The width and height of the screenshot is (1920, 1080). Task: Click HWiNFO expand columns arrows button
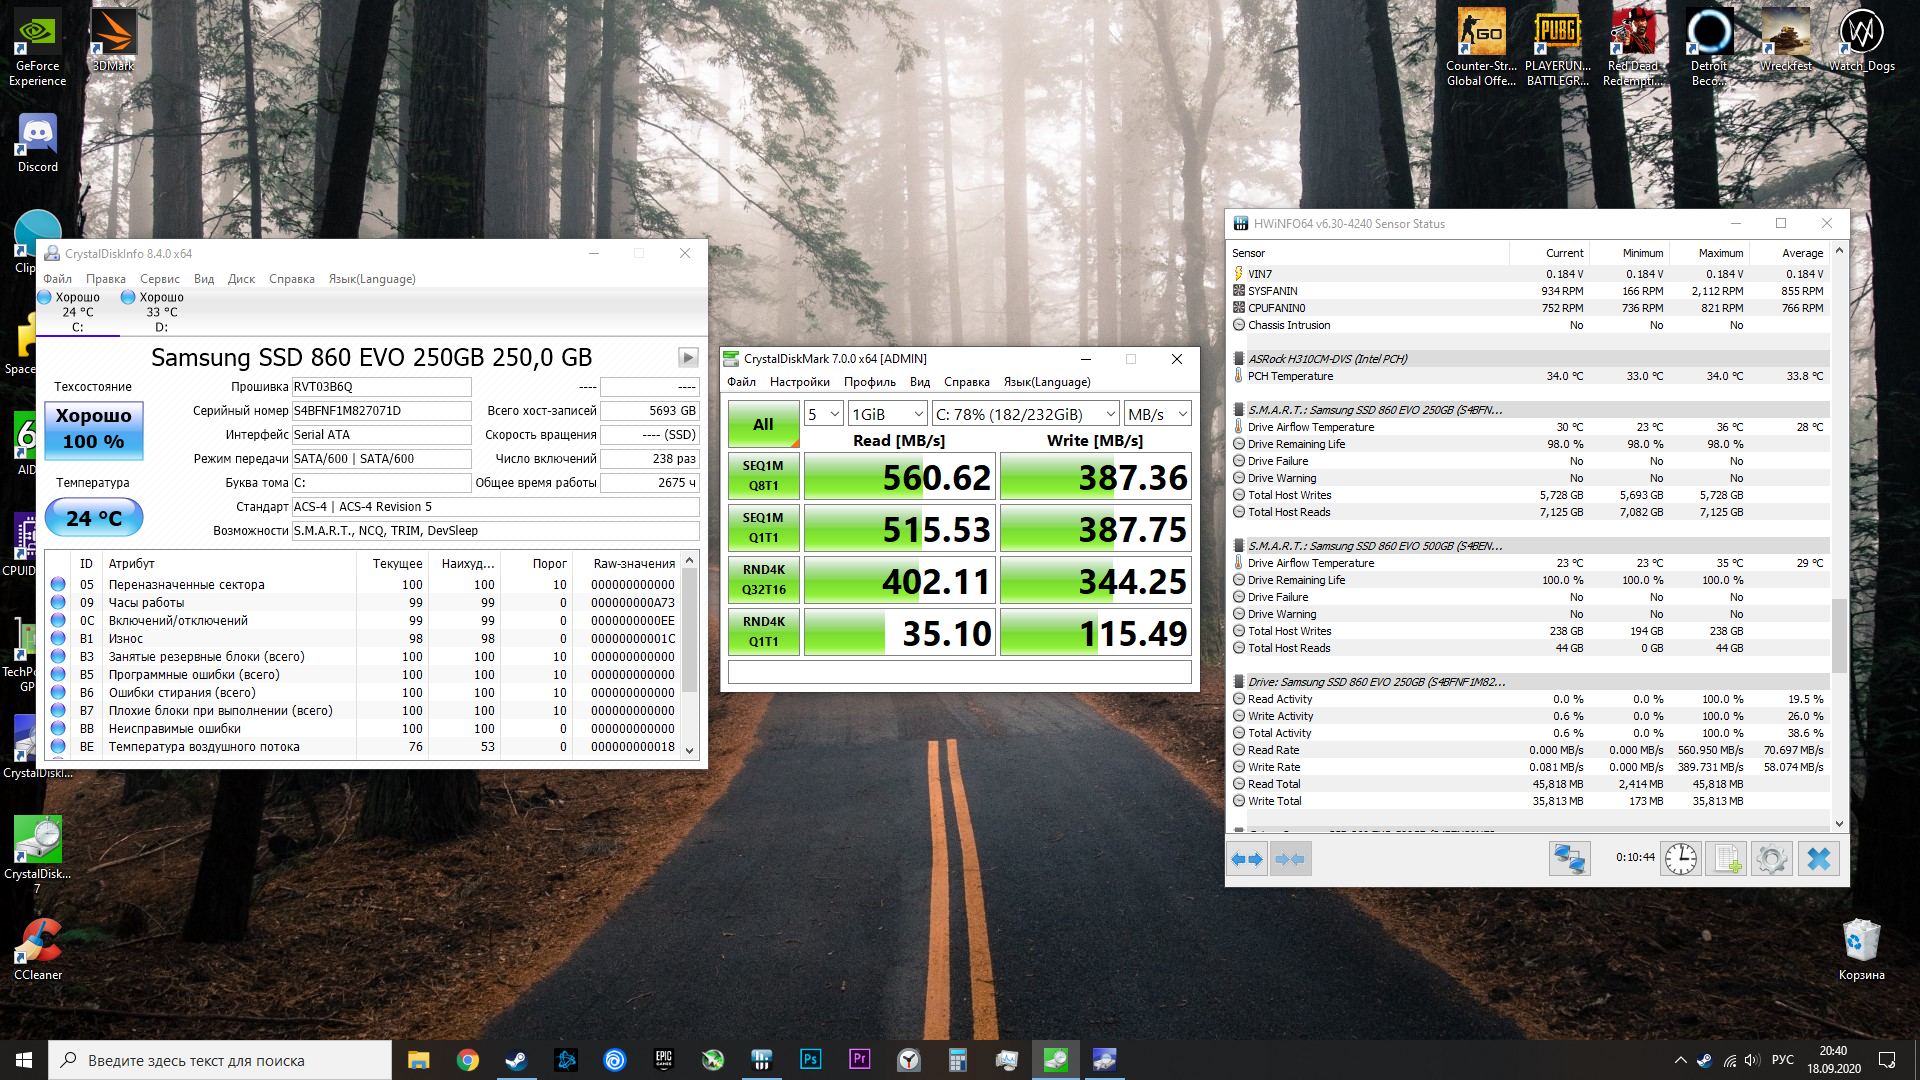(1247, 859)
